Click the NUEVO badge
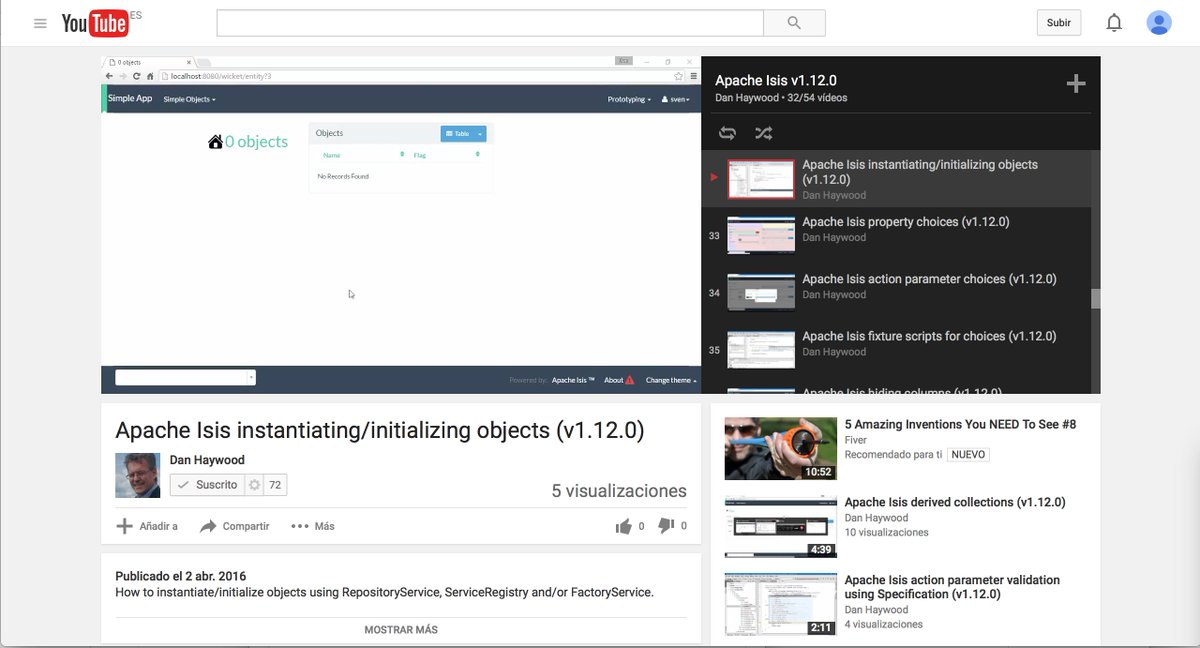The width and height of the screenshot is (1200, 648). coord(968,454)
